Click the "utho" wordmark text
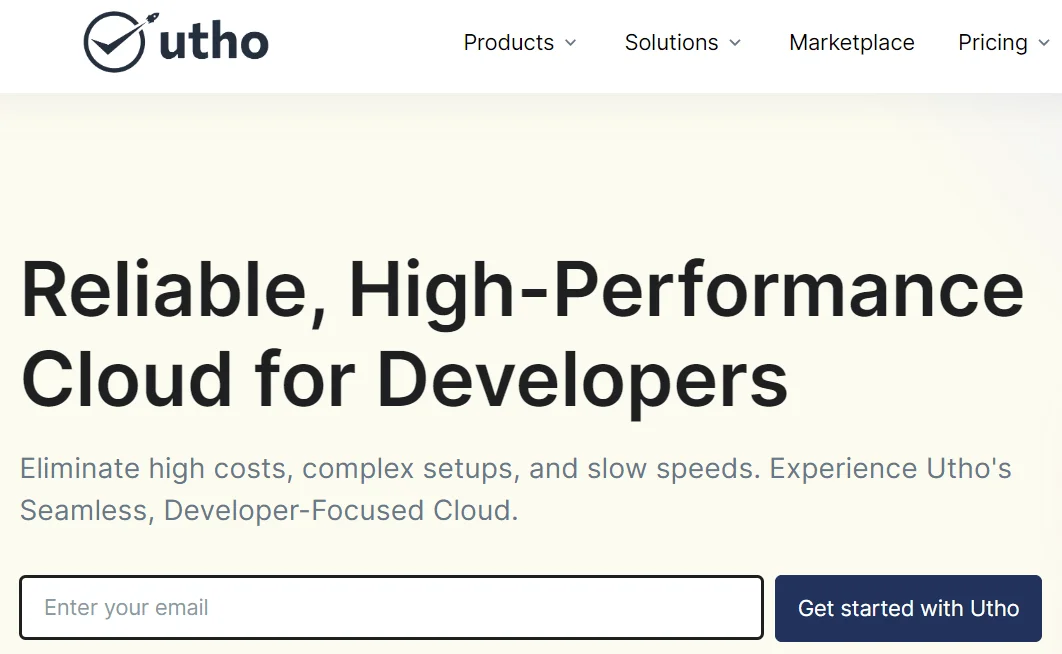The image size is (1062, 654). click(x=214, y=43)
